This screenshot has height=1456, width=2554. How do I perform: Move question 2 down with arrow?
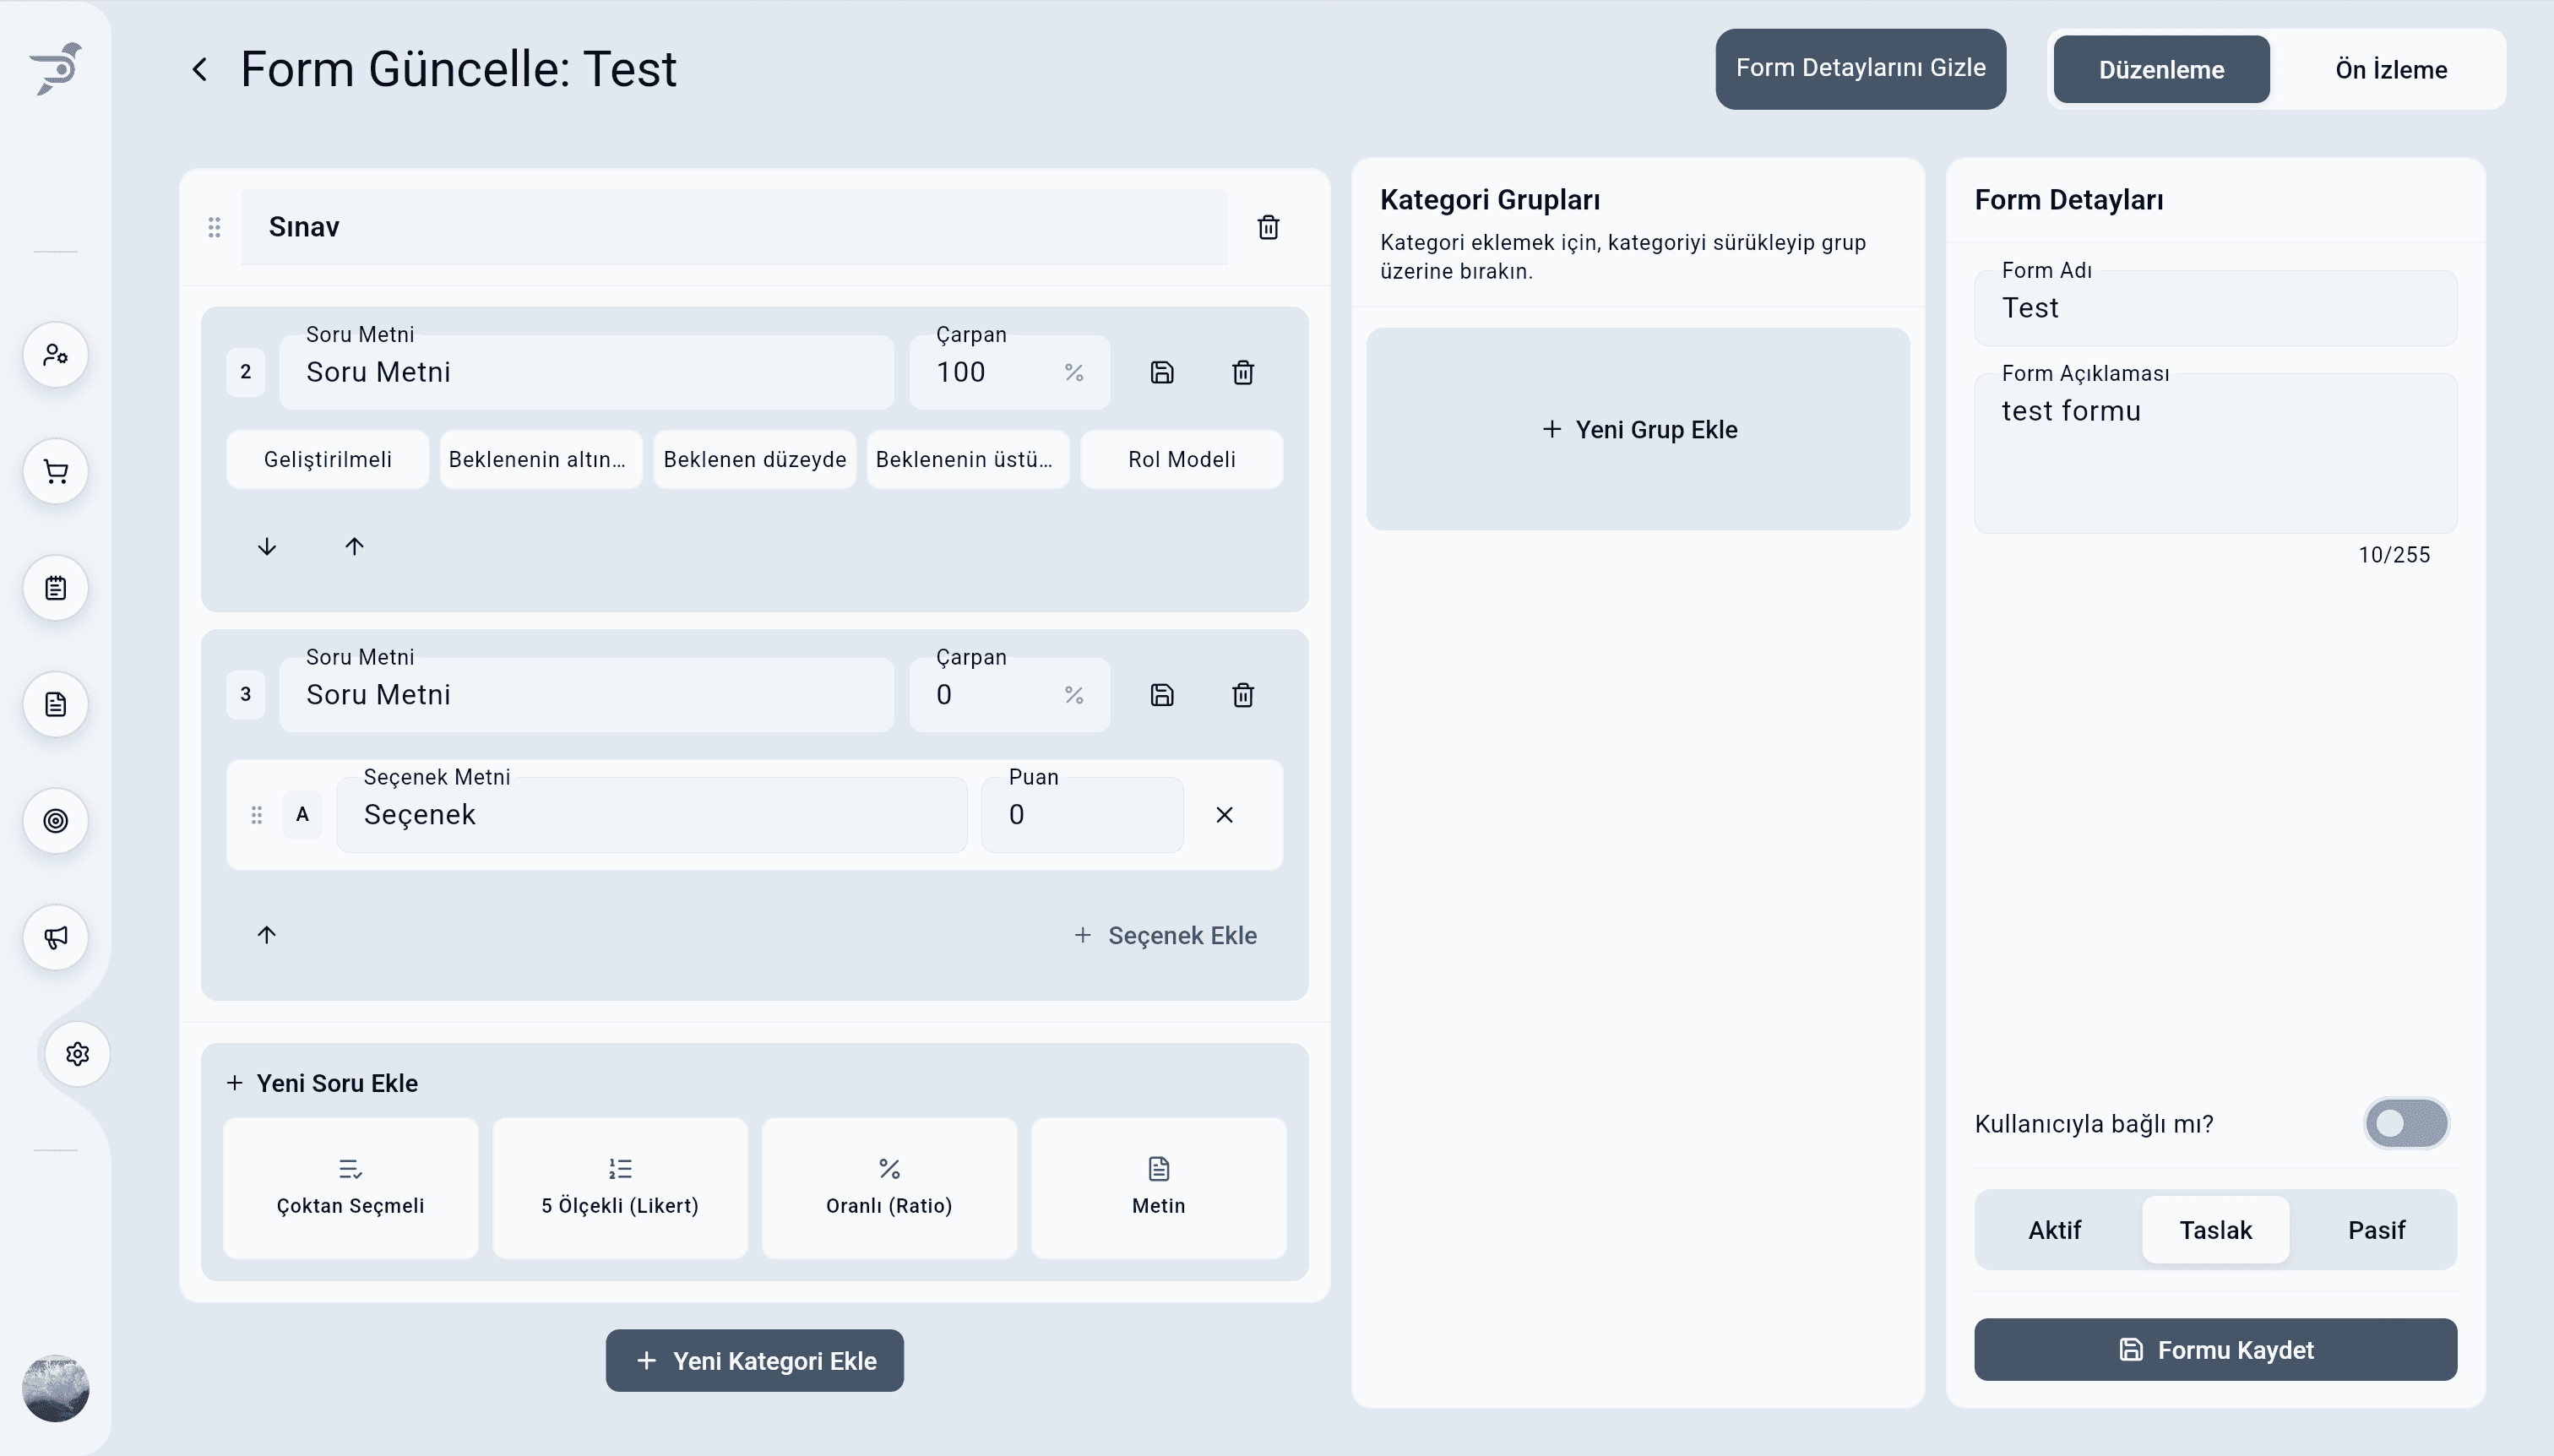tap(266, 546)
